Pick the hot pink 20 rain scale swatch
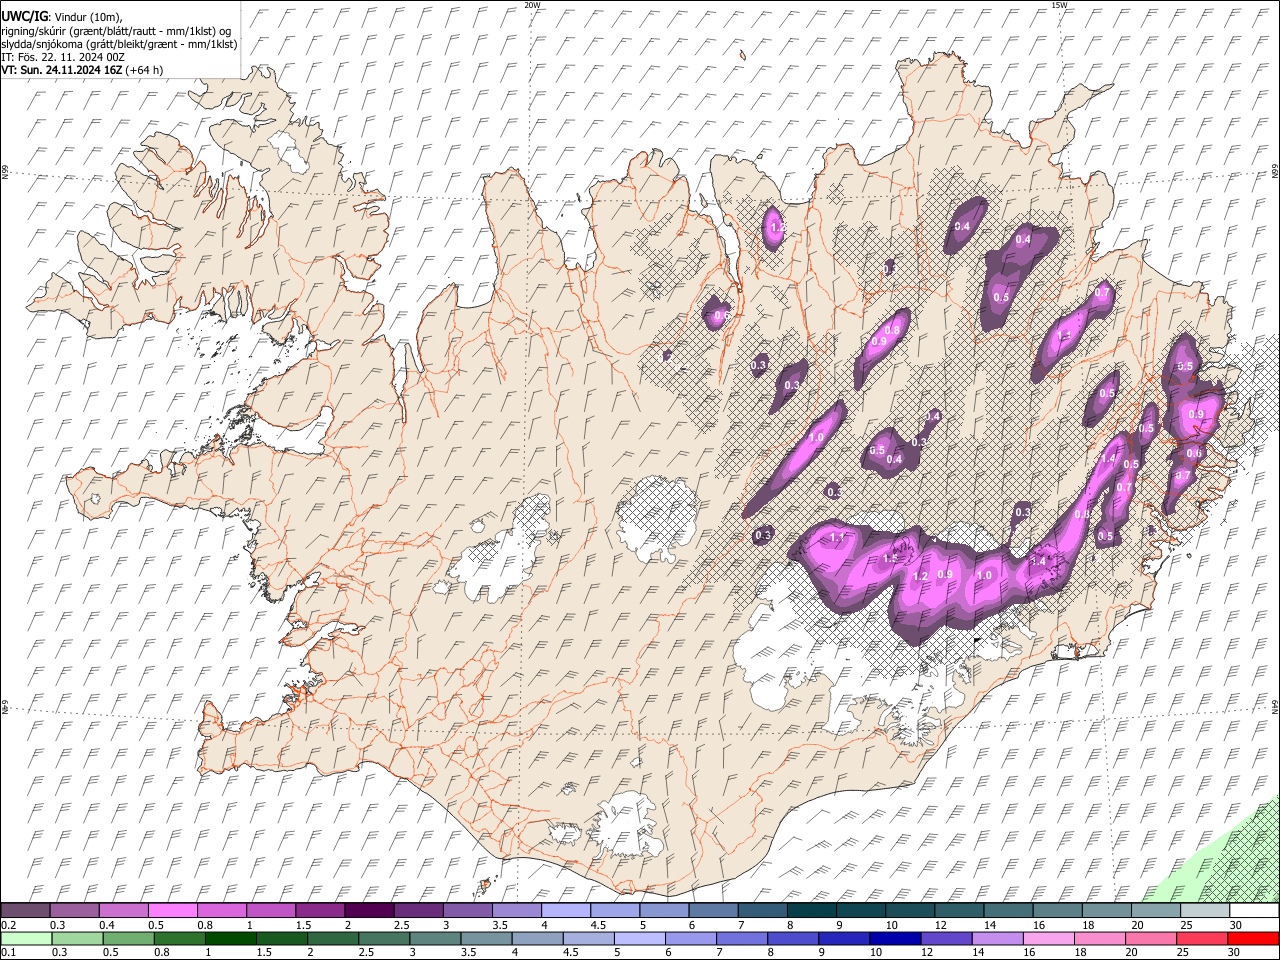 pyautogui.click(x=1150, y=938)
